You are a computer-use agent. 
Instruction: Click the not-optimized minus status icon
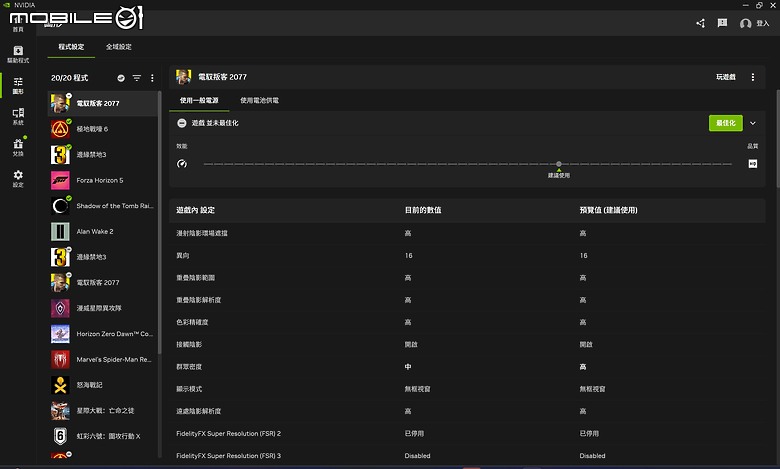[182, 123]
